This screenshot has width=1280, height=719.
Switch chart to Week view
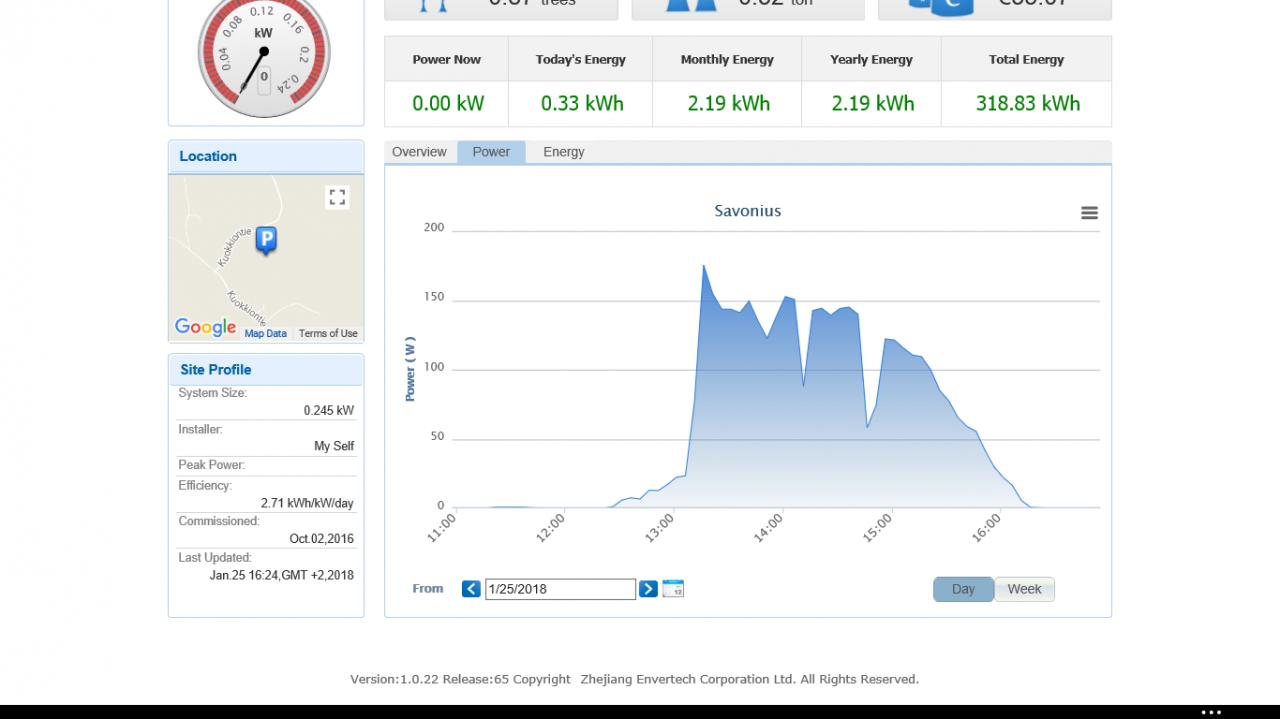(x=1024, y=589)
